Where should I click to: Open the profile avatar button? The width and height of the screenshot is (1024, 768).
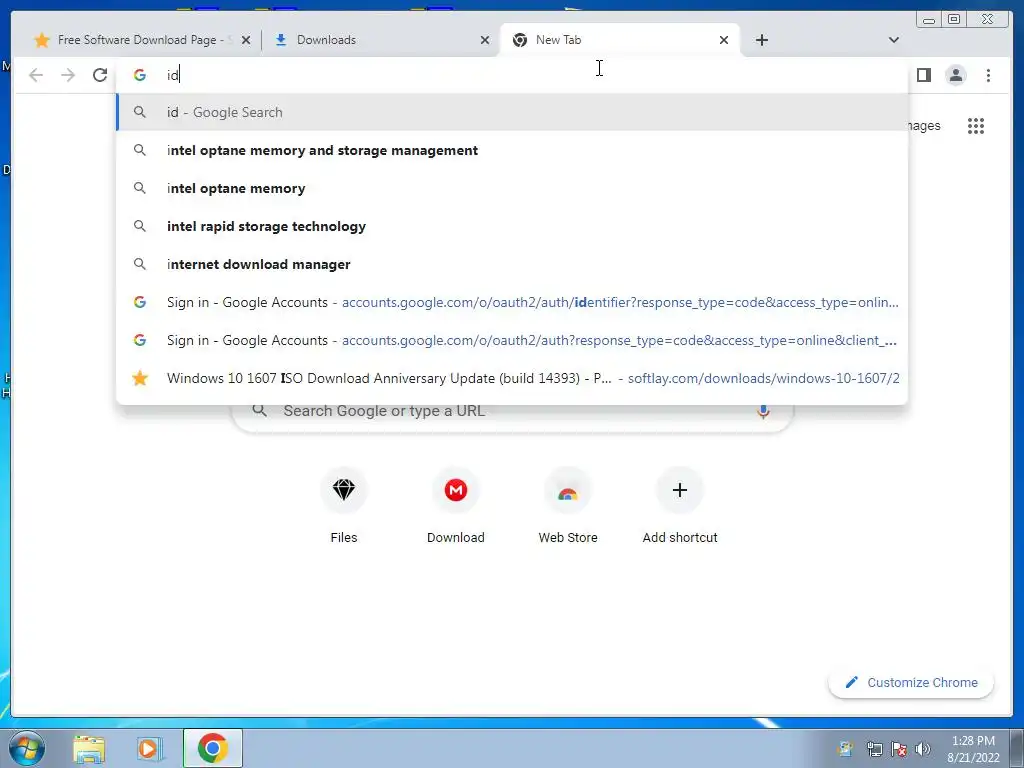[x=955, y=75]
